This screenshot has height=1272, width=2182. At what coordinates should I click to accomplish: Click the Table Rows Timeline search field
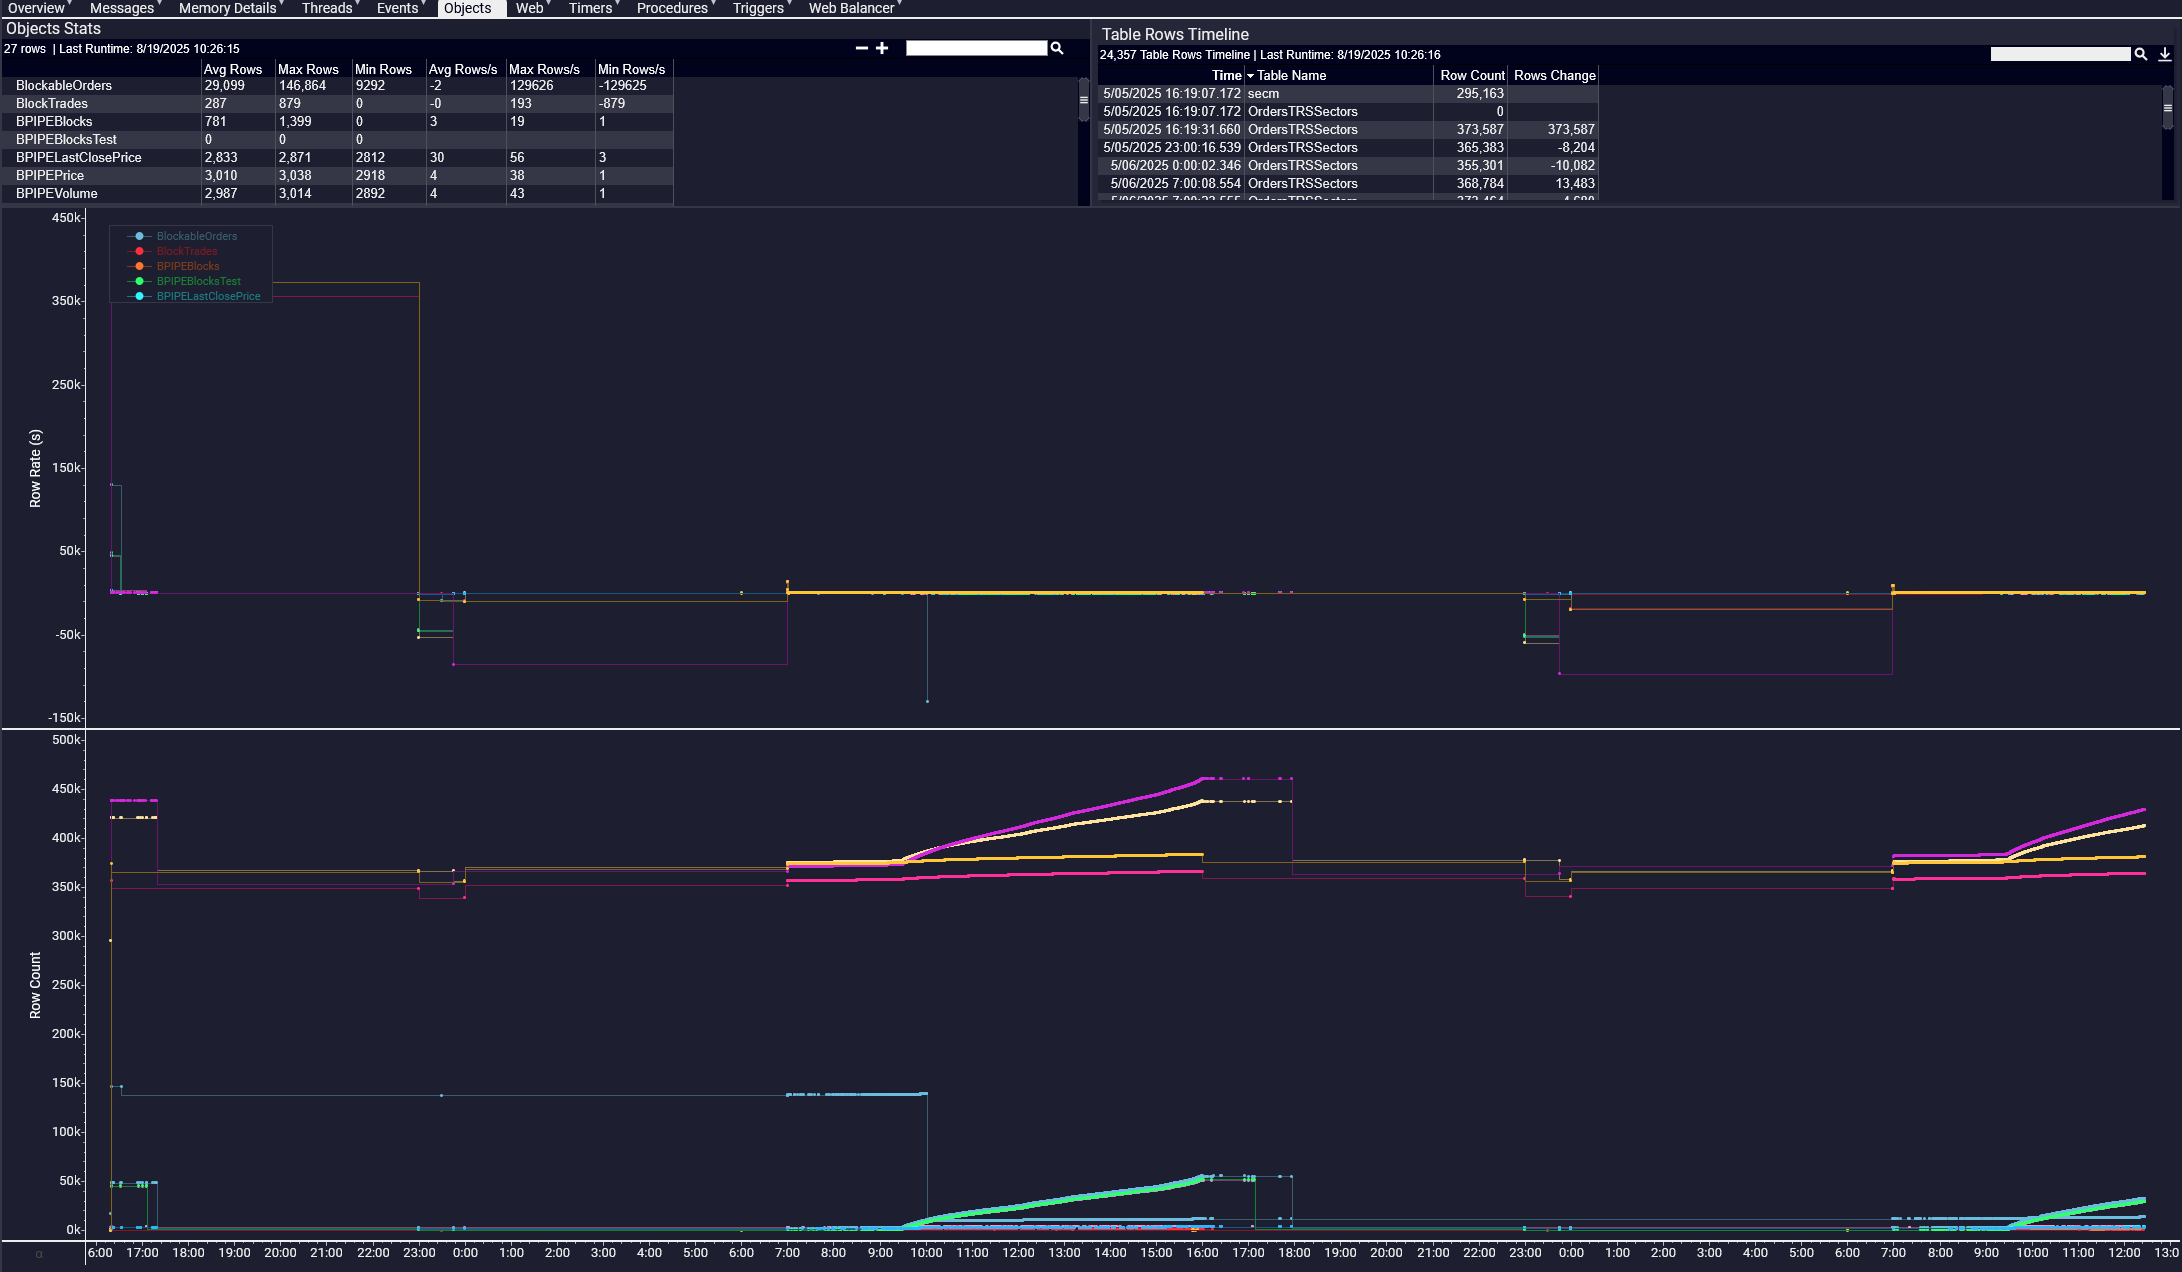(2059, 54)
